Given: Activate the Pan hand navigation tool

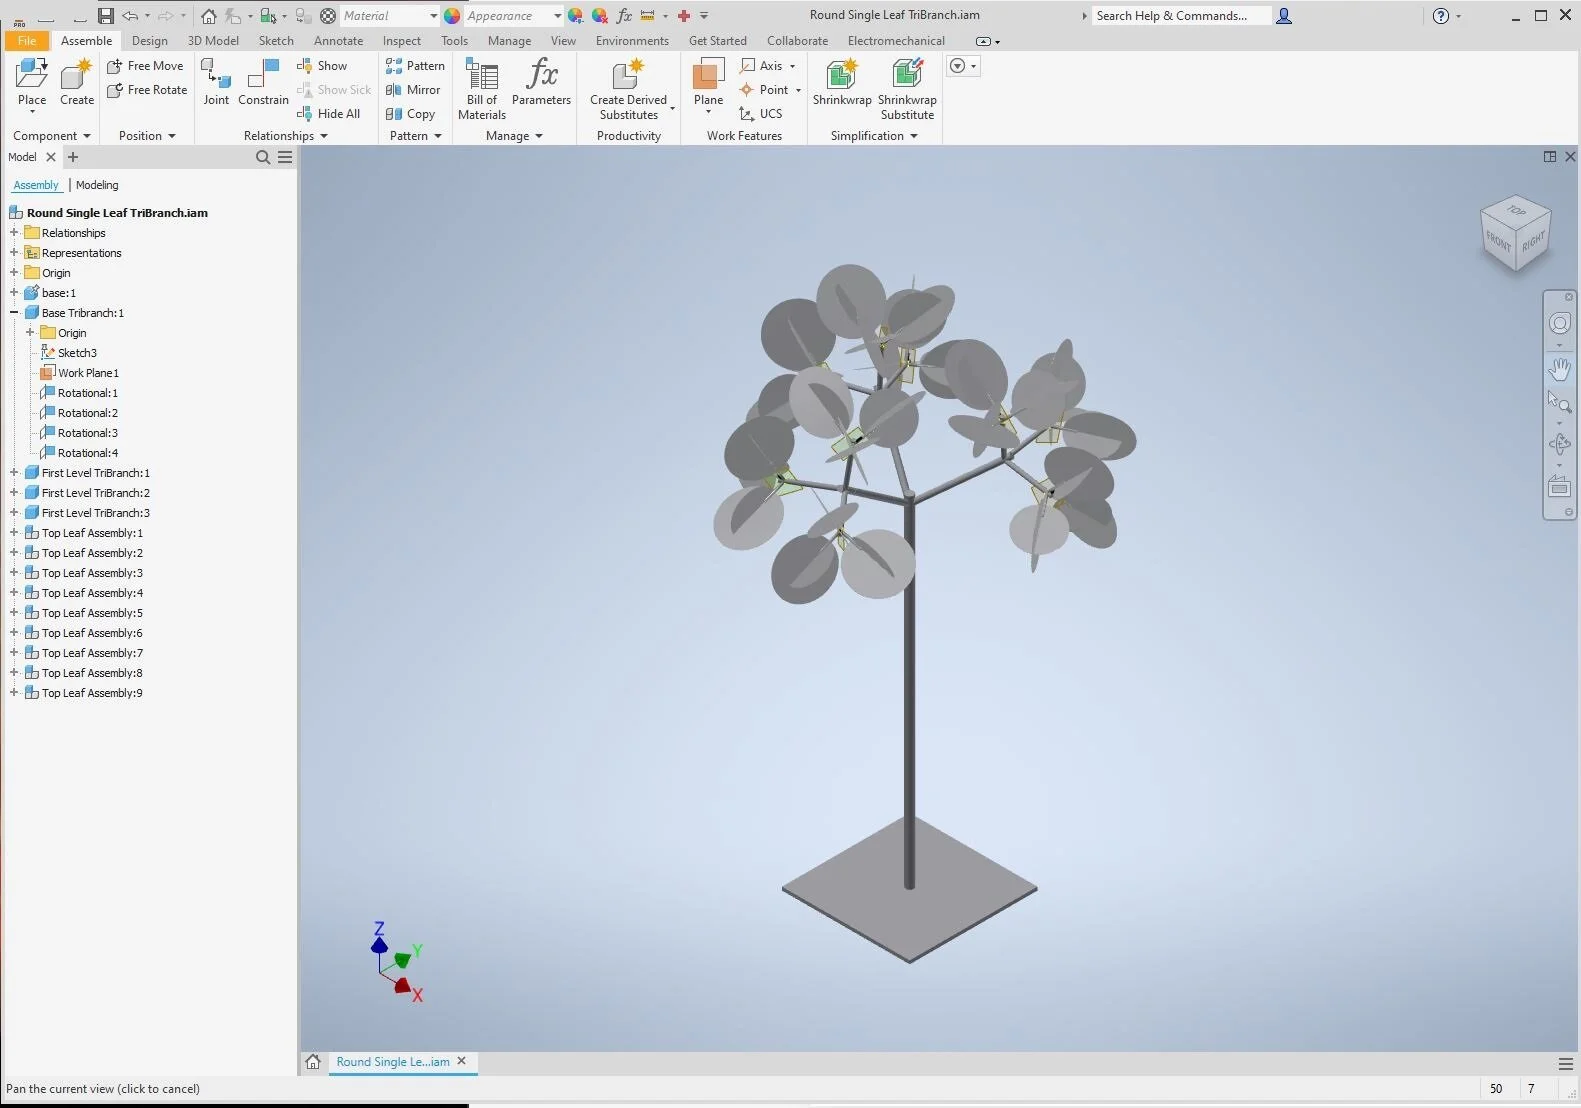Looking at the screenshot, I should point(1559,370).
